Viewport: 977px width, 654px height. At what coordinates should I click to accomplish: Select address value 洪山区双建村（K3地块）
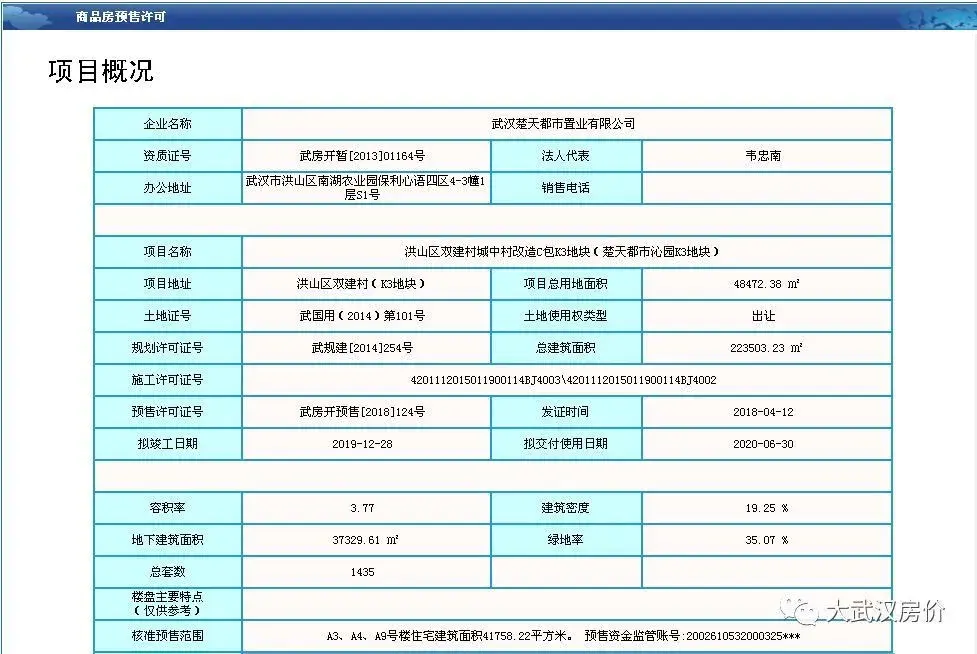361,283
